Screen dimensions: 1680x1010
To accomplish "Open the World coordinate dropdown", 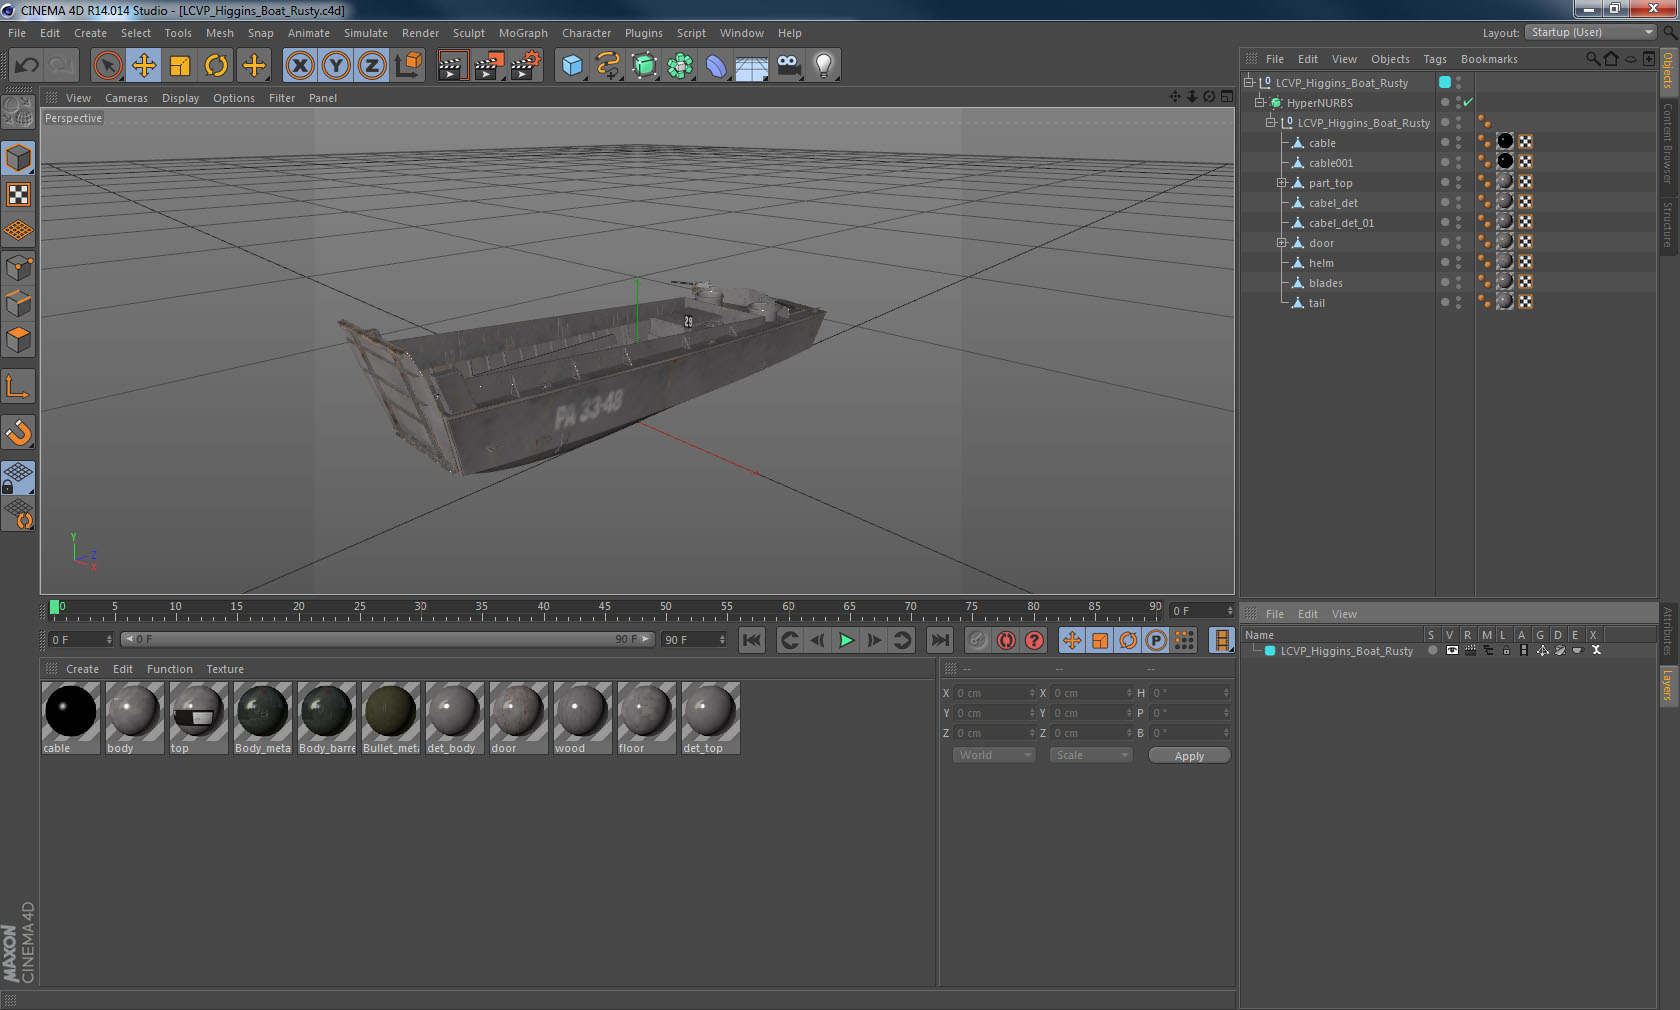I will [x=993, y=755].
